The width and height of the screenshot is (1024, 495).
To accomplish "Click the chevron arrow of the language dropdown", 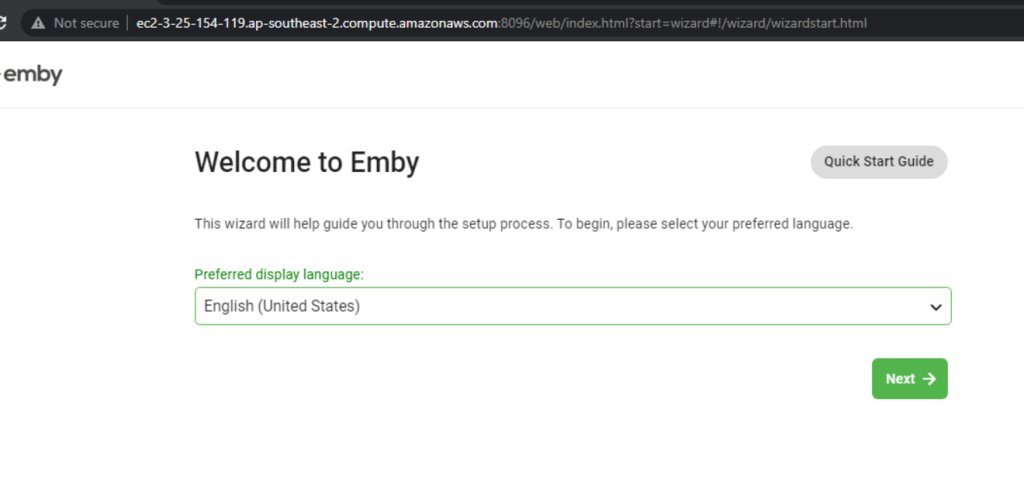I will (x=936, y=307).
